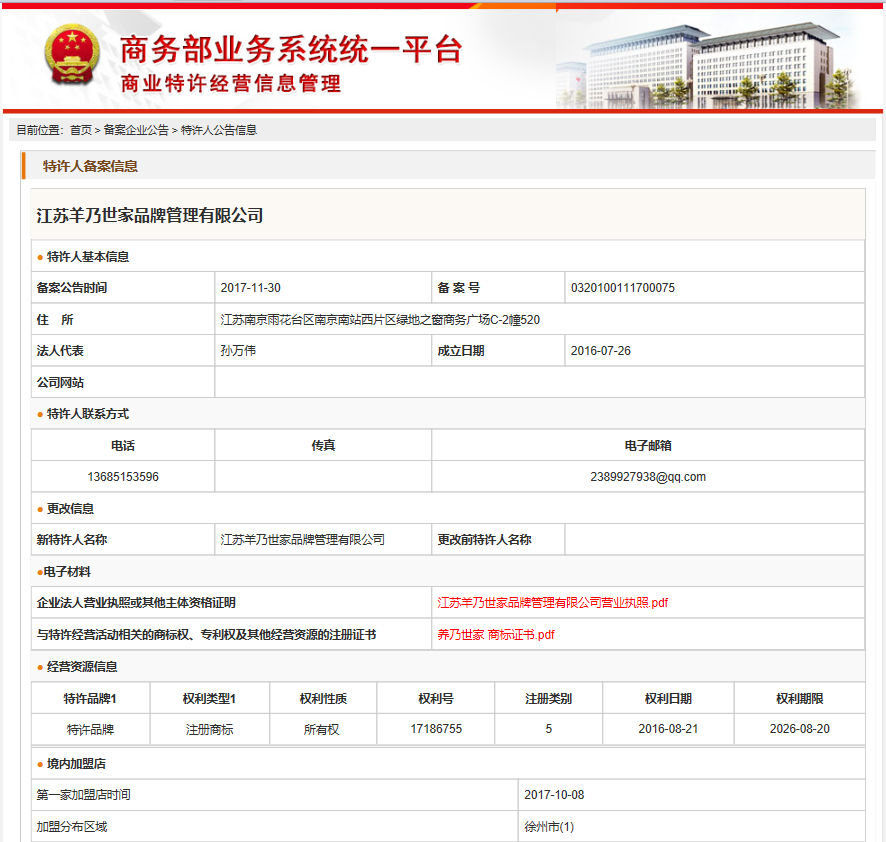Click the 境内加盟店 section heading
This screenshot has height=842, width=886.
click(76, 764)
